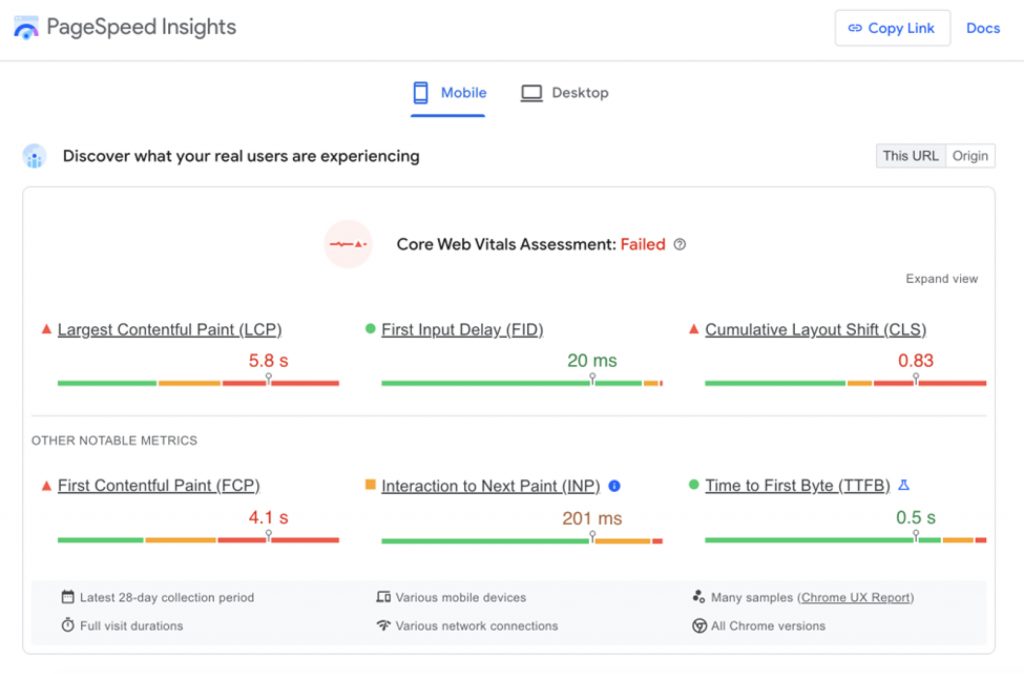Image resolution: width=1024 pixels, height=674 pixels.
Task: Click 'Various mobile devices' text
Action: (x=461, y=598)
